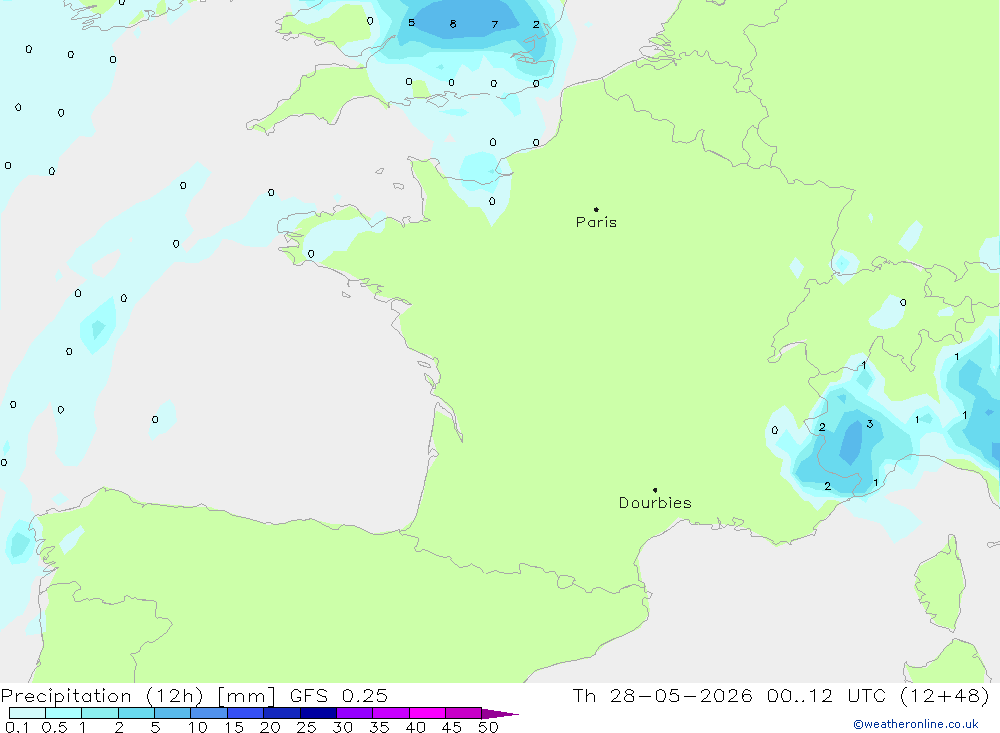Select the dark blue 25 mm legend swatch
The image size is (1000, 733).
point(318,713)
